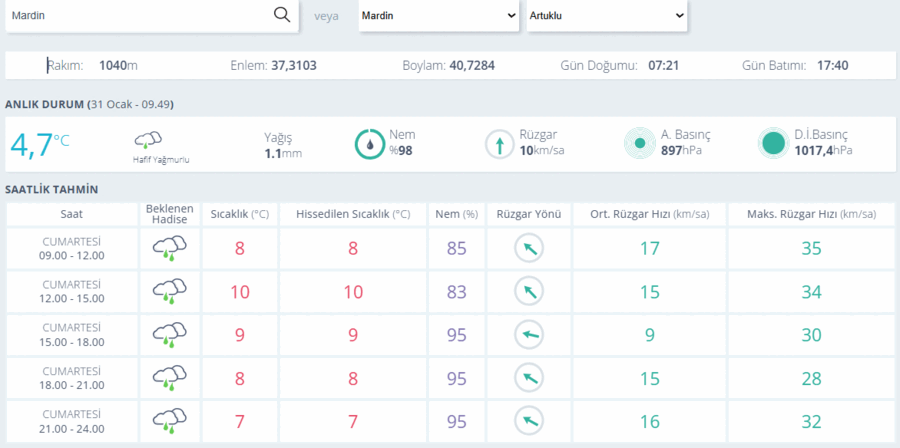The height and width of the screenshot is (448, 900).
Task: Click the Hafif Yağmurlu cloud icon
Action: tap(148, 141)
